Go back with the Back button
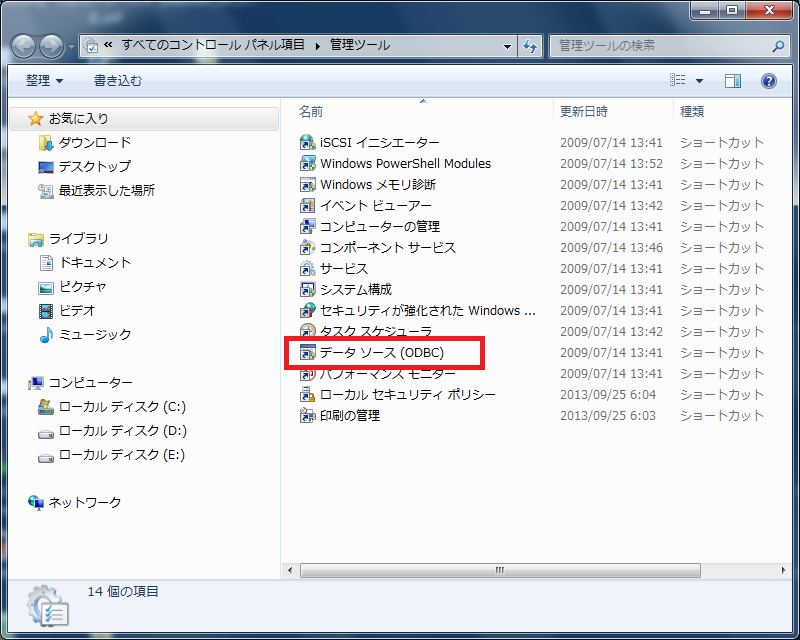The width and height of the screenshot is (800, 640). 23,47
